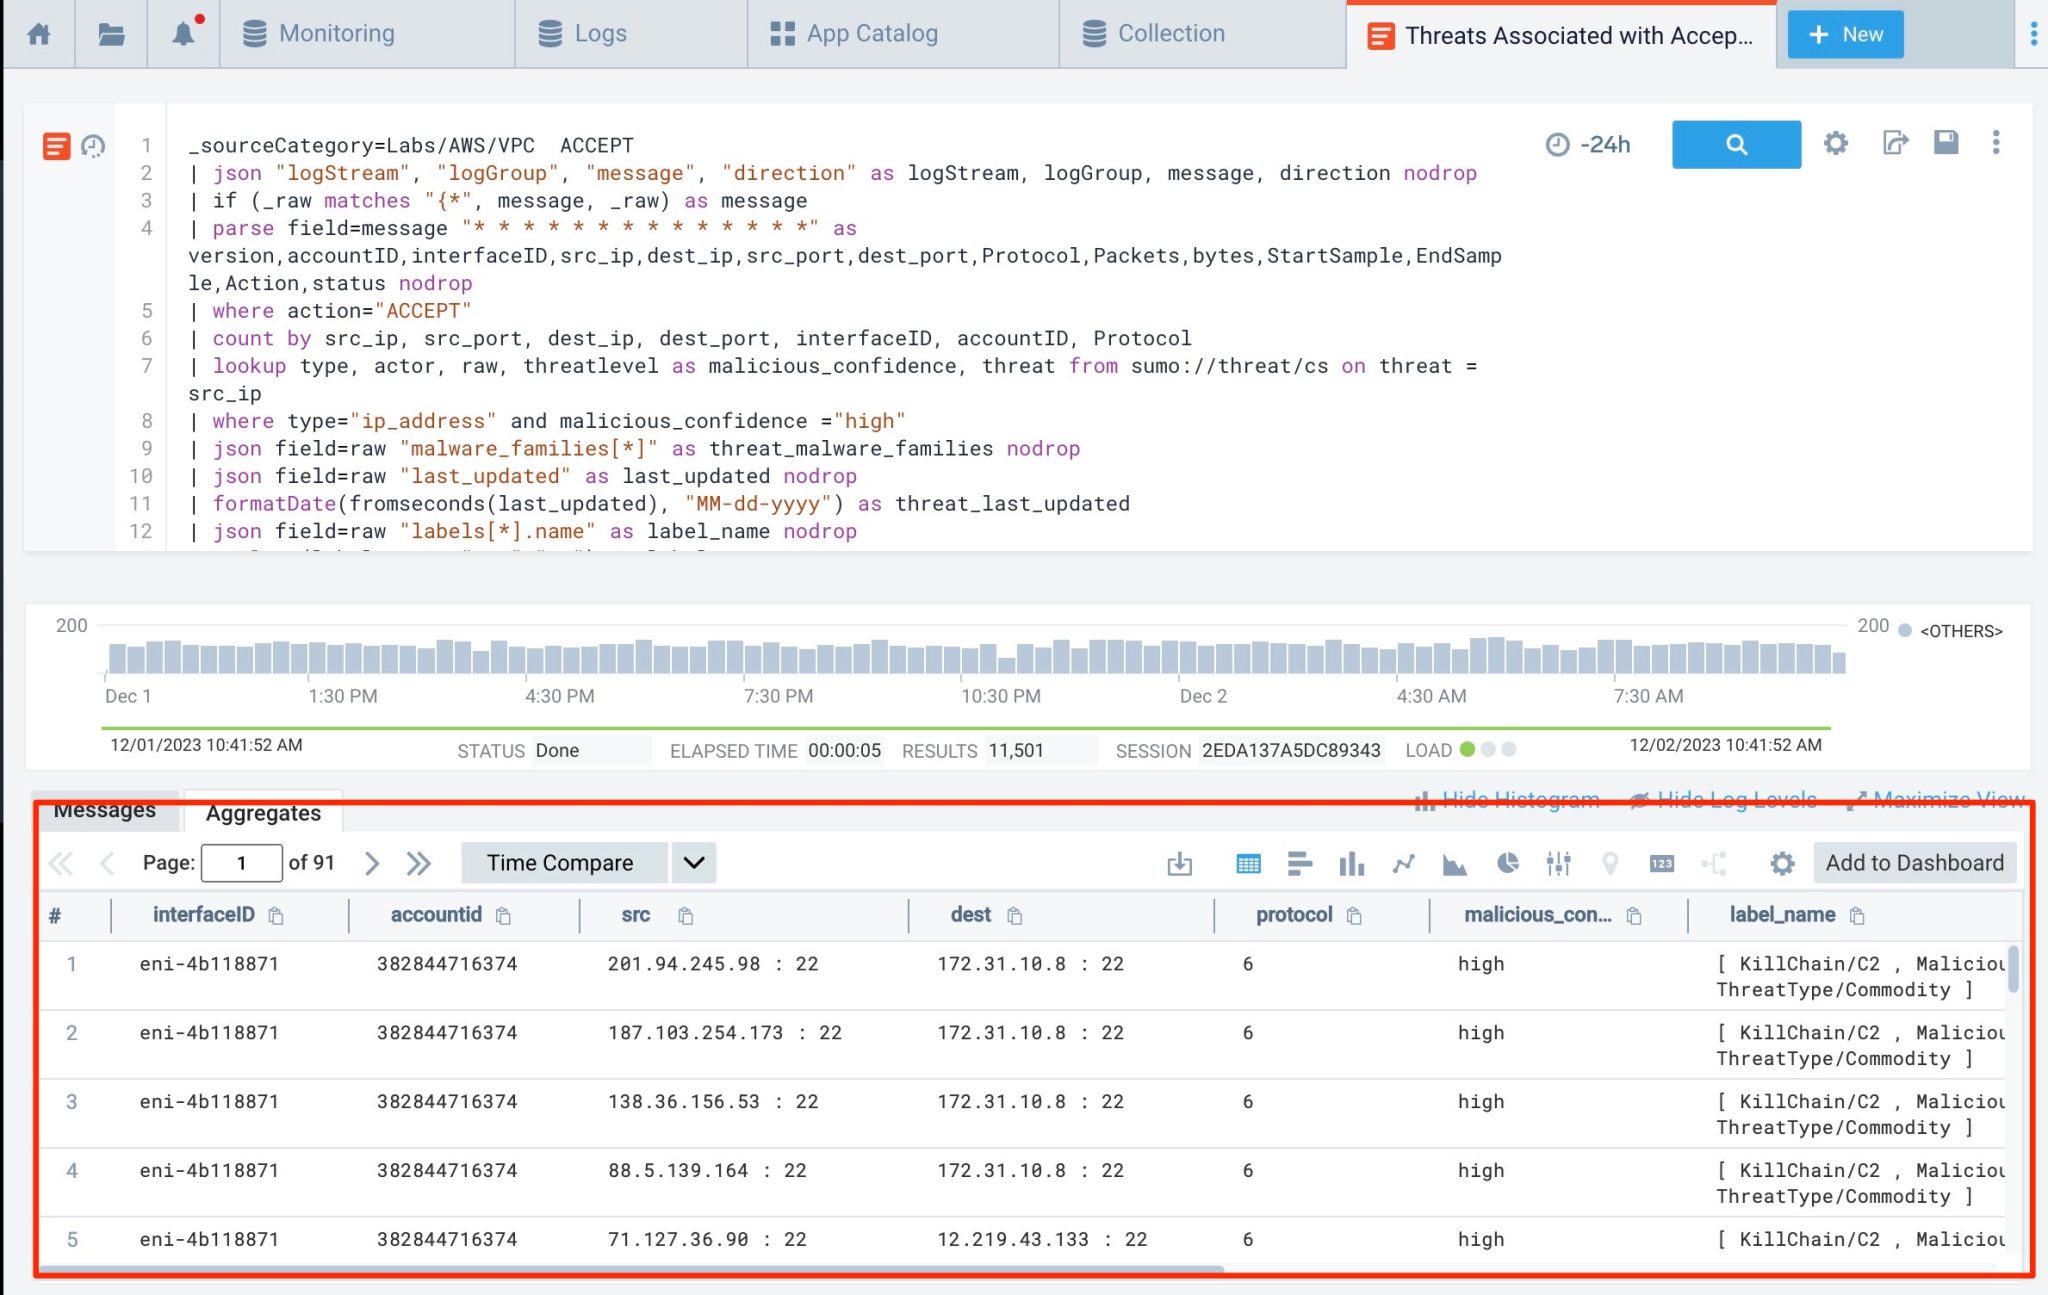
Task: Open the overflow menu beside the search button
Action: (x=1997, y=144)
